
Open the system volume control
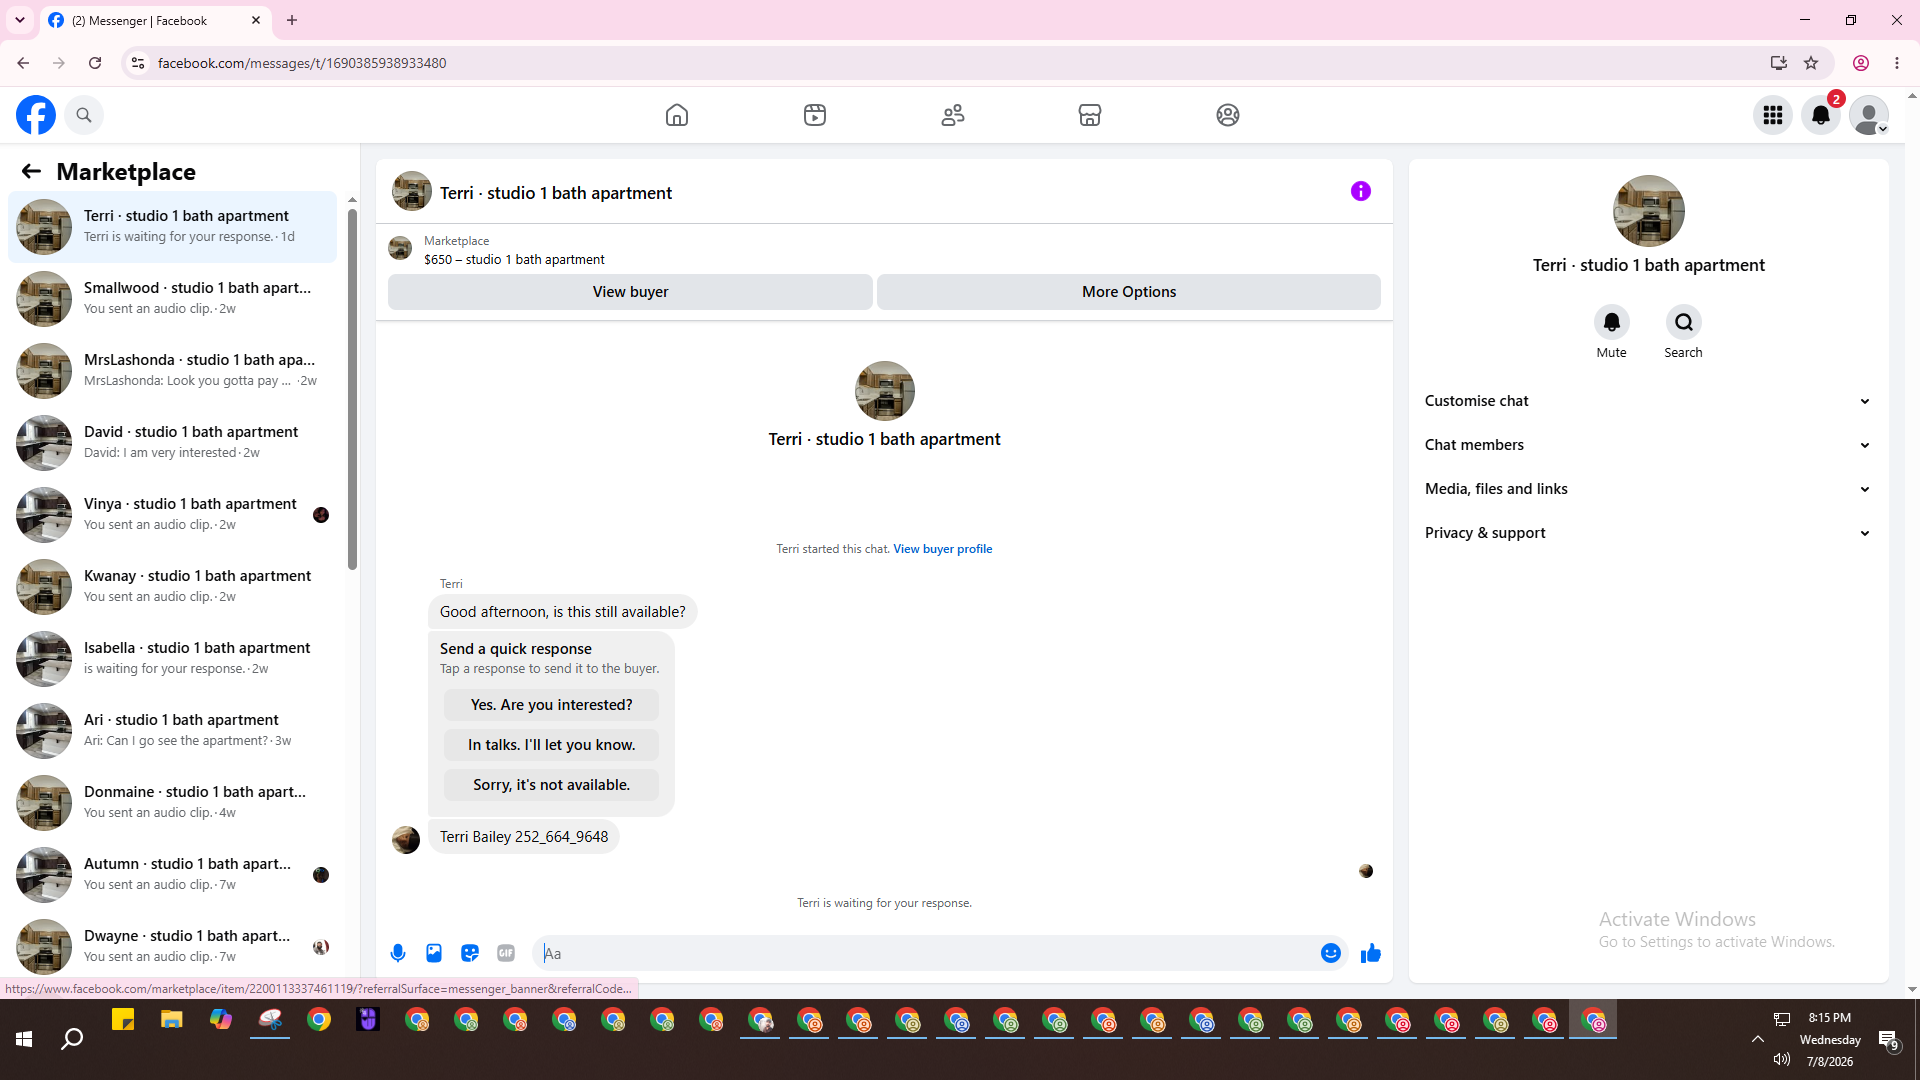1782,1060
